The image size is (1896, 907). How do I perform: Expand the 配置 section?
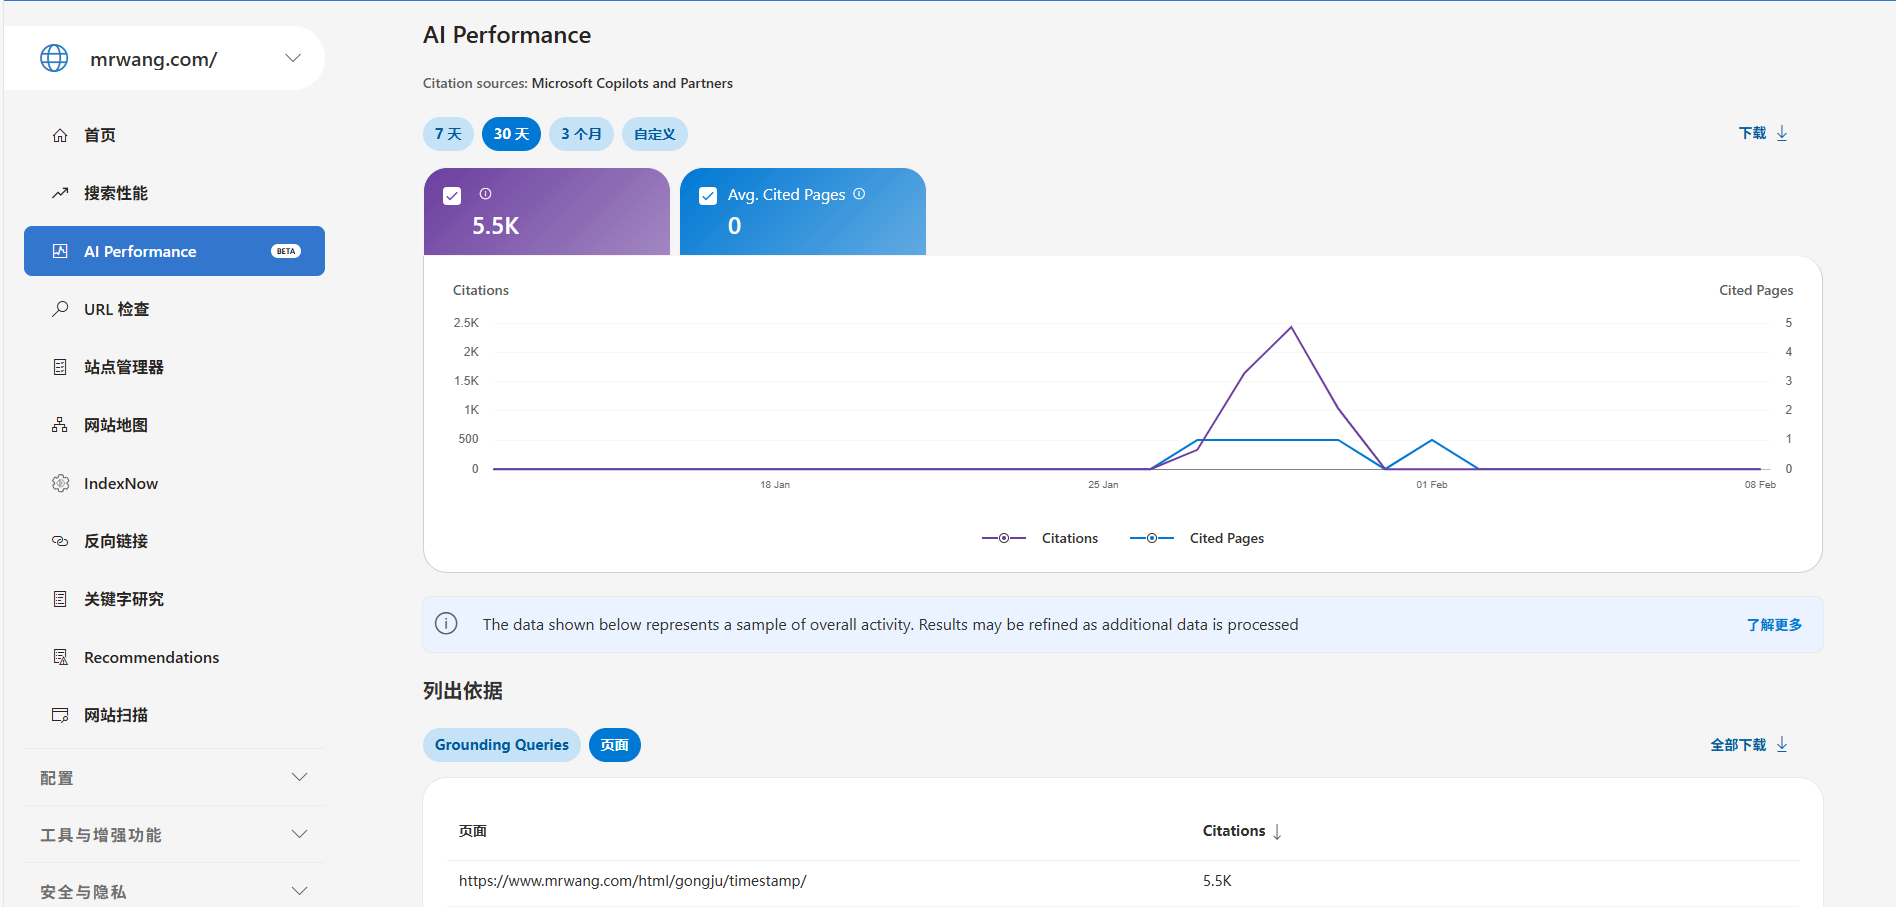pyautogui.click(x=299, y=777)
